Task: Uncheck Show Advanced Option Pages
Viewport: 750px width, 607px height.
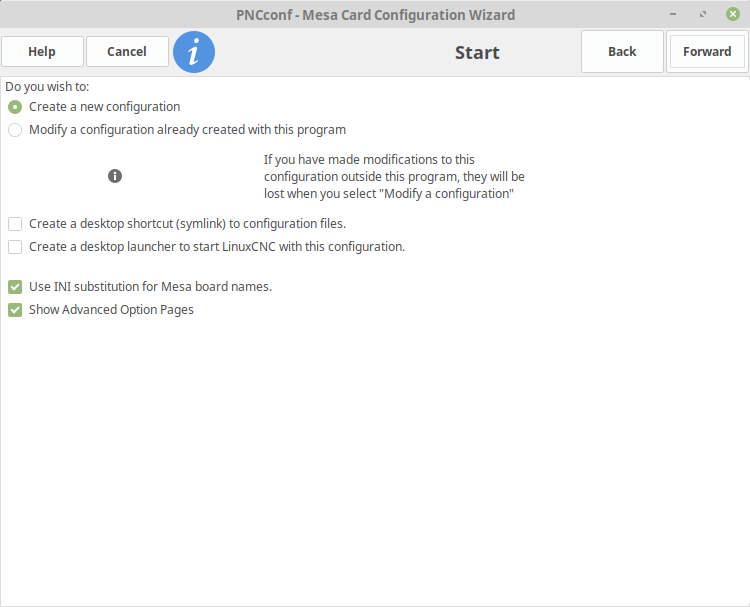Action: point(15,309)
